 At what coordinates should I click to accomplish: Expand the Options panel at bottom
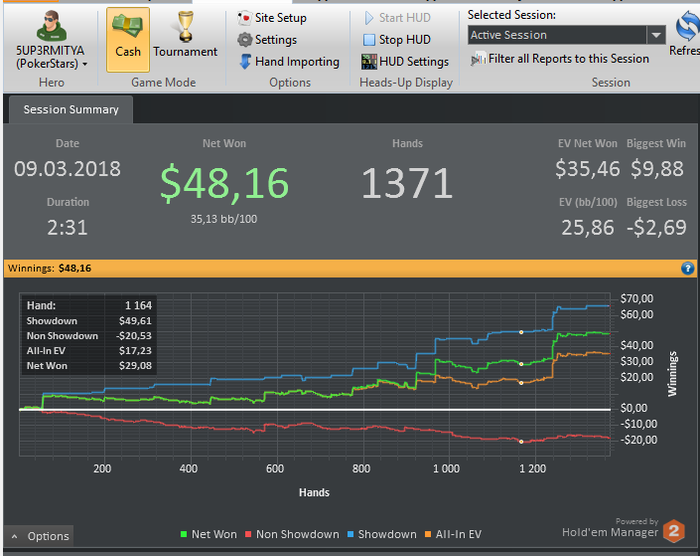[39, 536]
